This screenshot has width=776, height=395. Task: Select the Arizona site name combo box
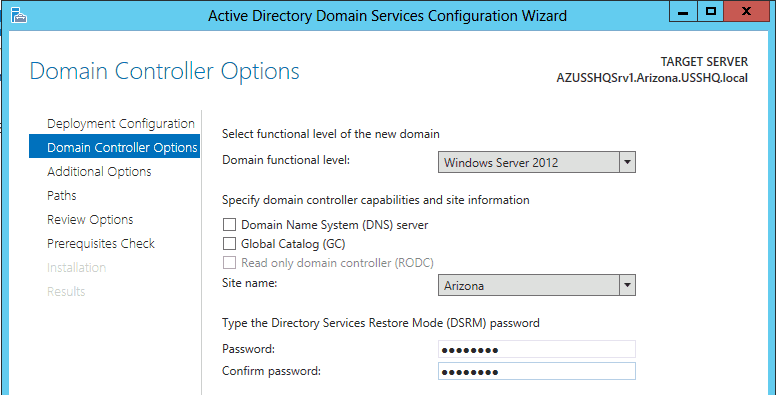pyautogui.click(x=536, y=286)
